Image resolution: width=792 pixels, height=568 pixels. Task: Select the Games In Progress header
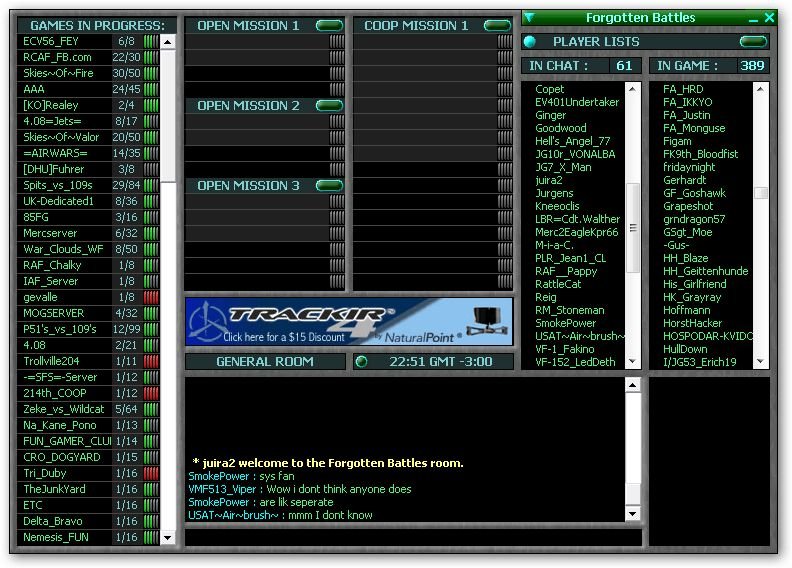tap(97, 25)
